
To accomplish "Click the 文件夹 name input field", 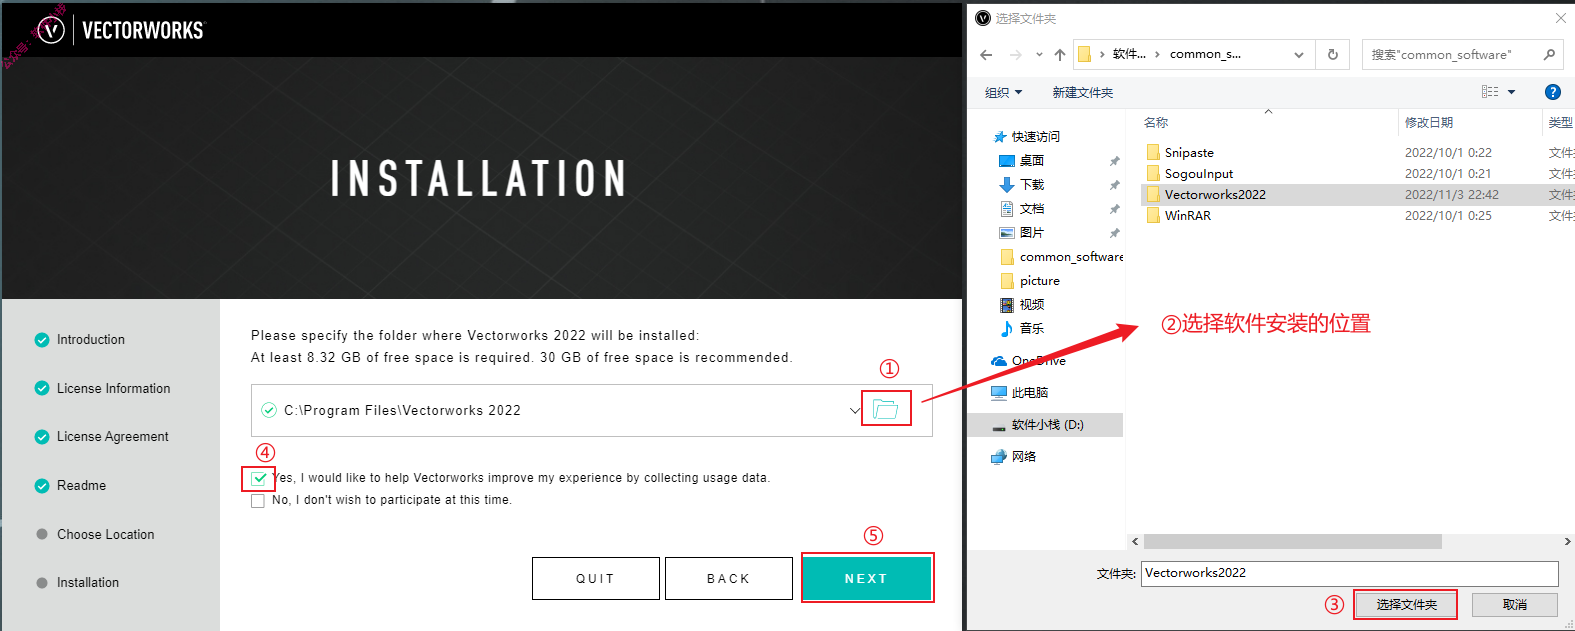I will pyautogui.click(x=1350, y=573).
